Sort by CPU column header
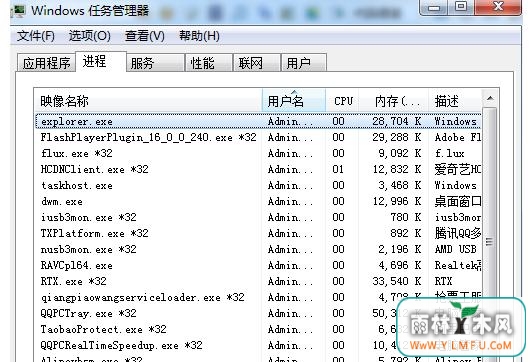 pyautogui.click(x=343, y=101)
